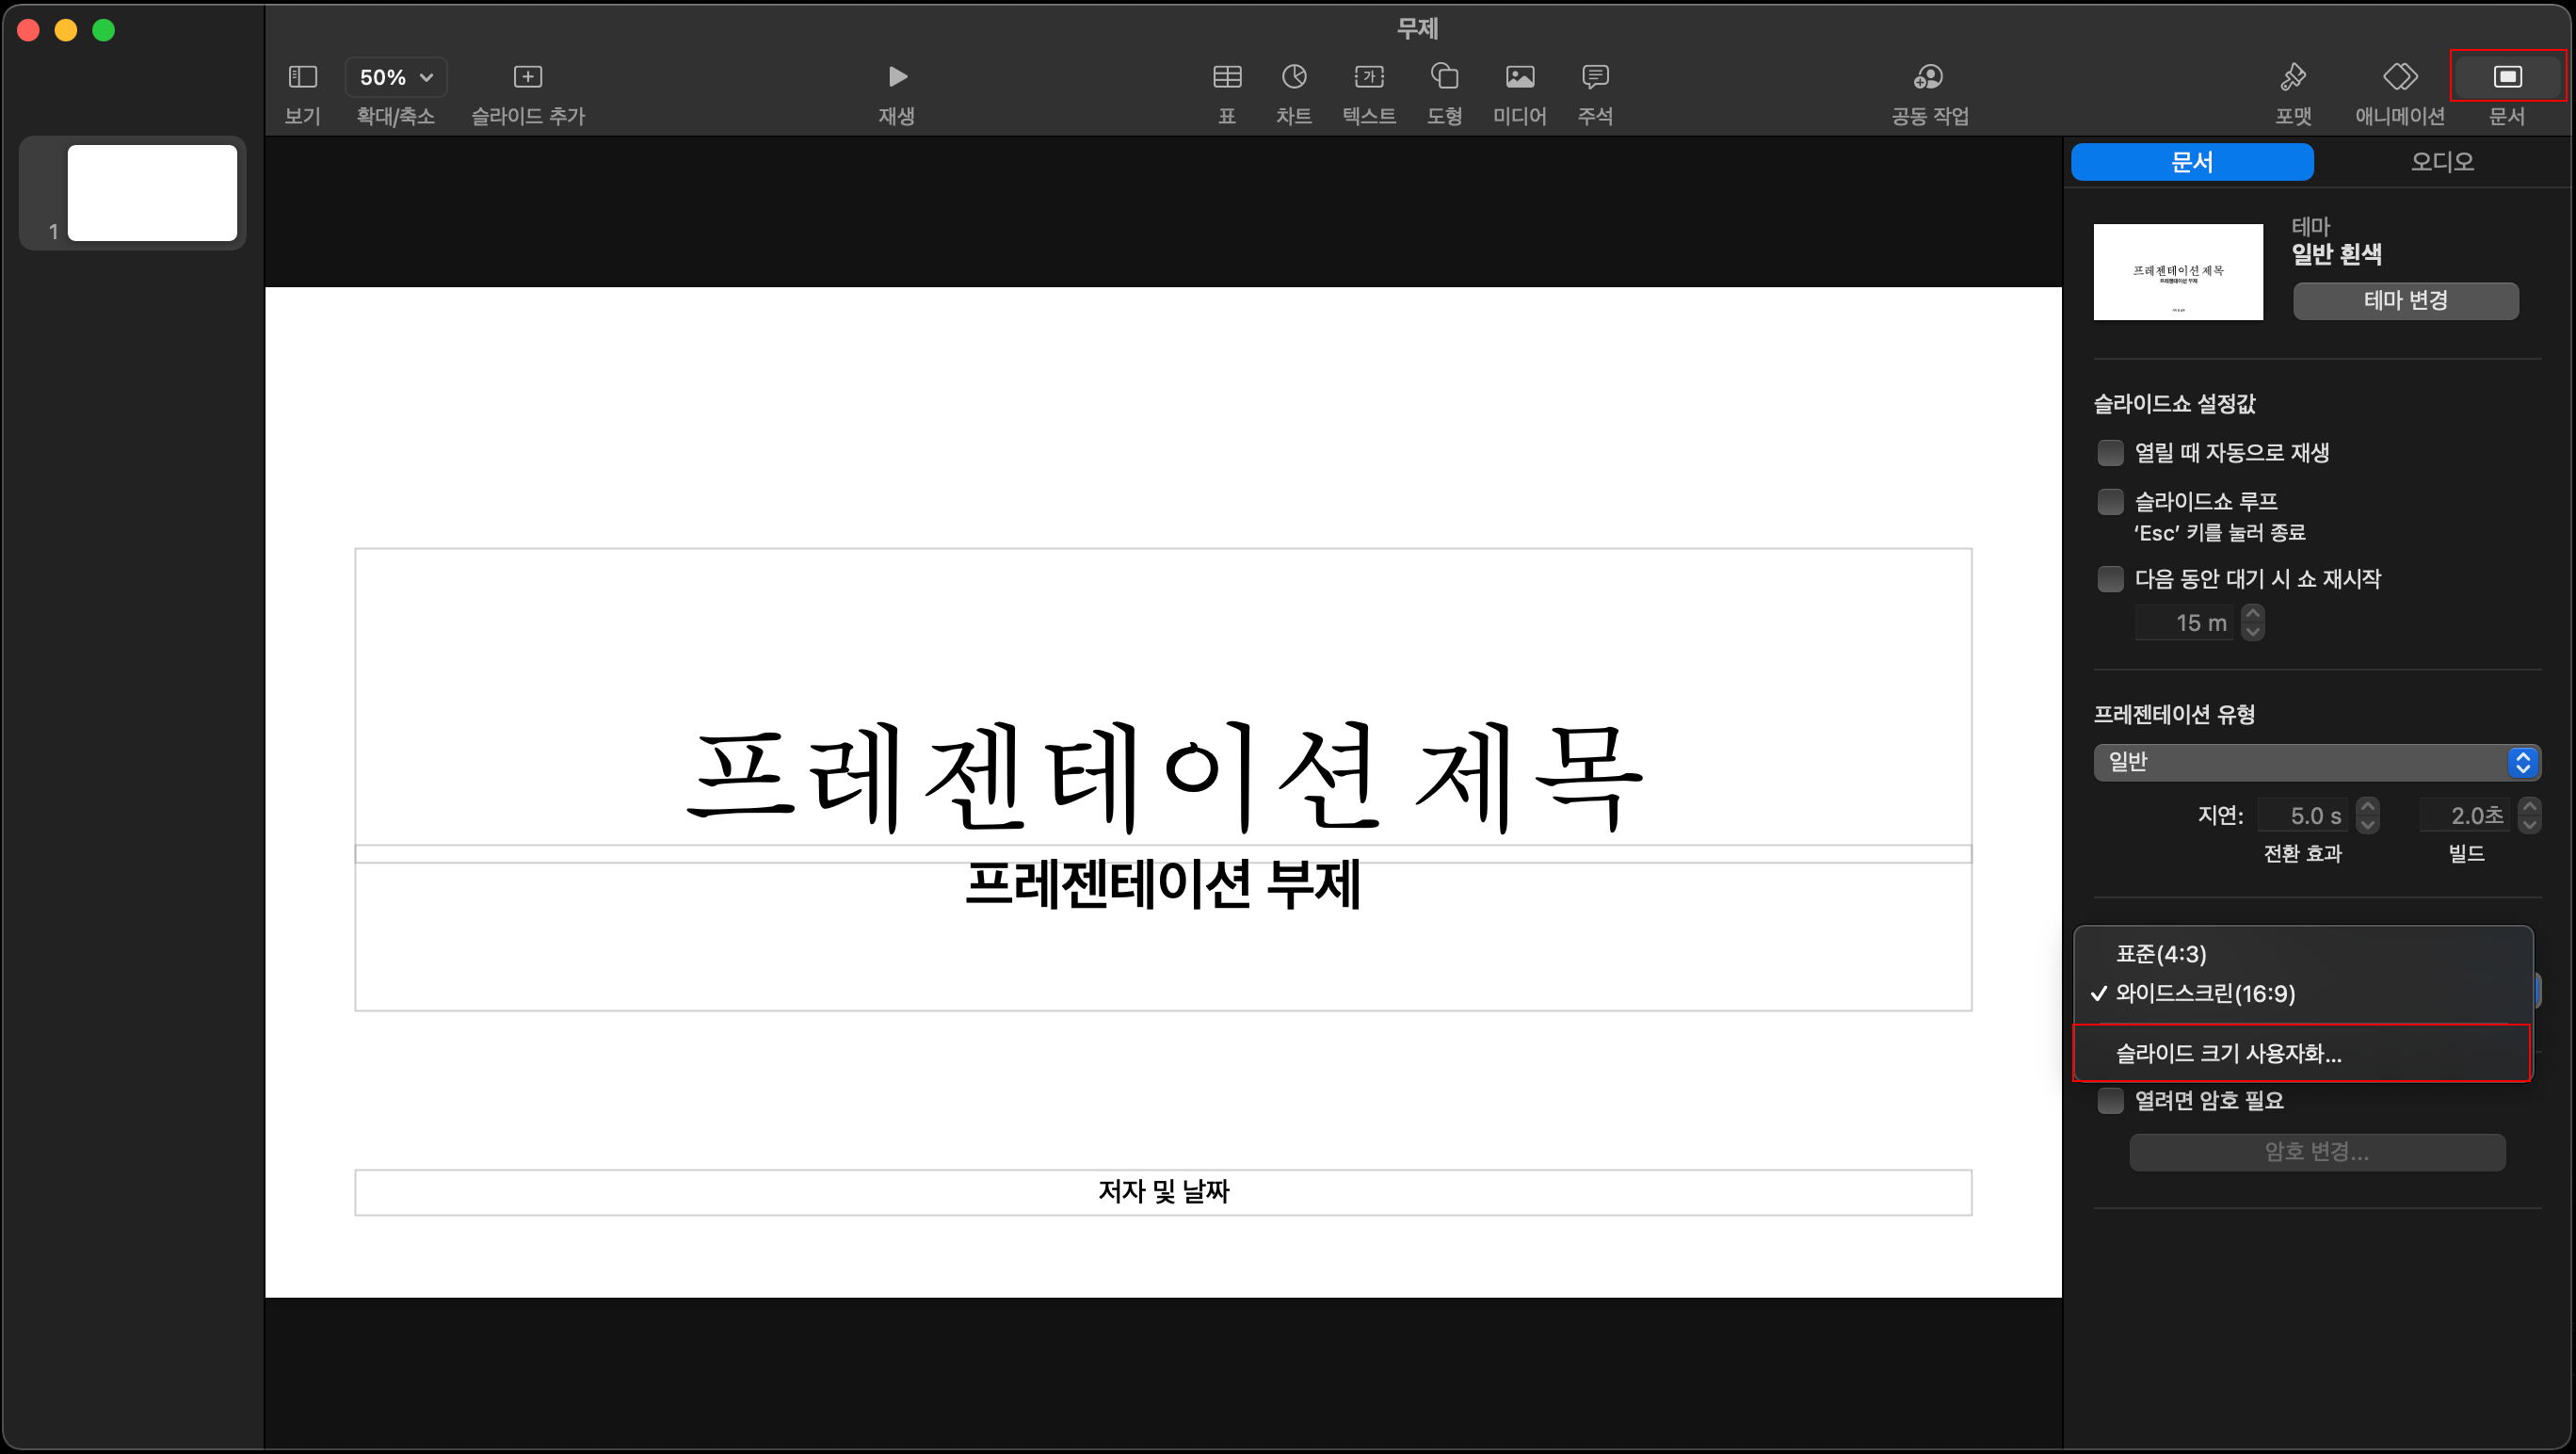
Task: Open the Shape (도형) tool
Action: (1444, 77)
